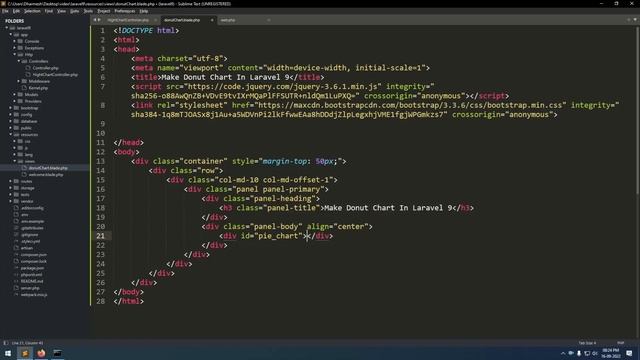Screen dimensions: 640x360
Task: Open the Project menu
Action: coord(104,11)
